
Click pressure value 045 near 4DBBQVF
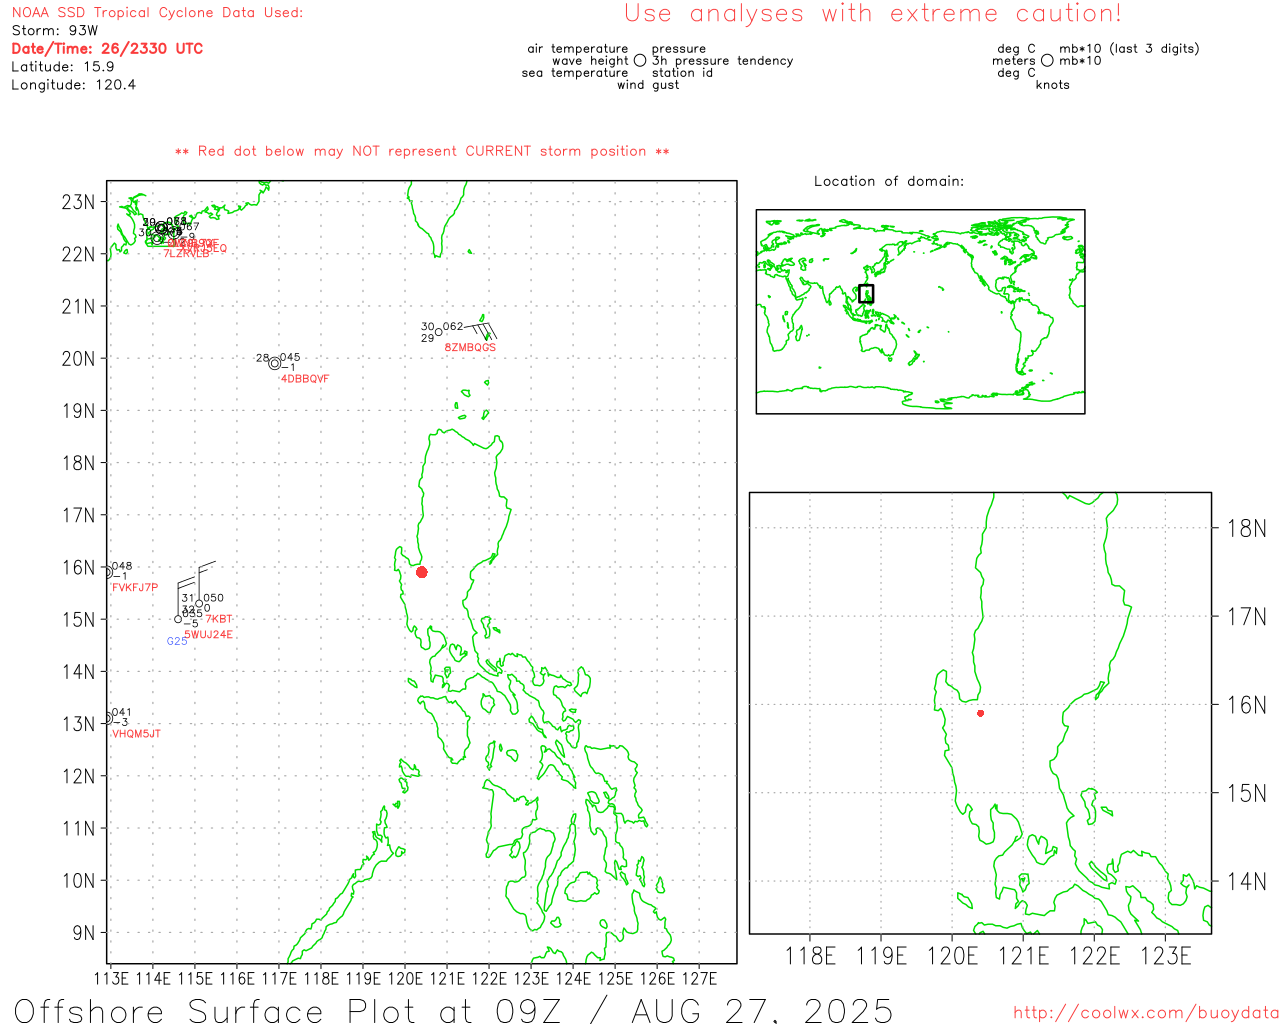tap(290, 358)
